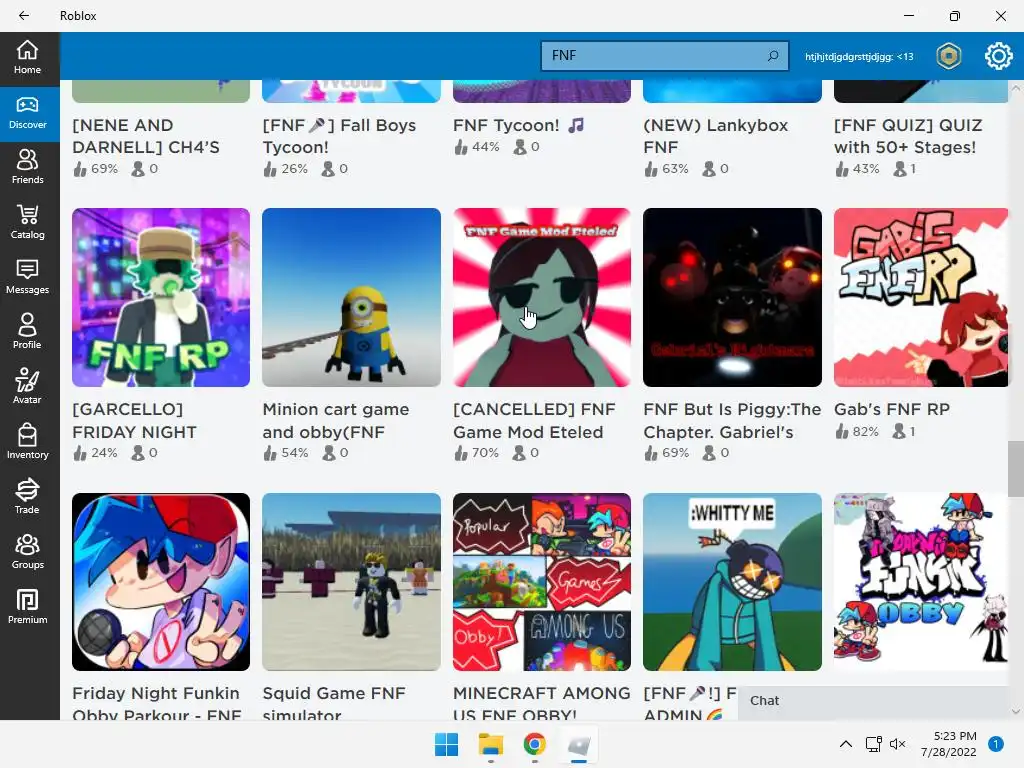Open the [GARCELLO] FRIDAY NIGHT game thumbnail
This screenshot has height=768, width=1024.
[161, 297]
